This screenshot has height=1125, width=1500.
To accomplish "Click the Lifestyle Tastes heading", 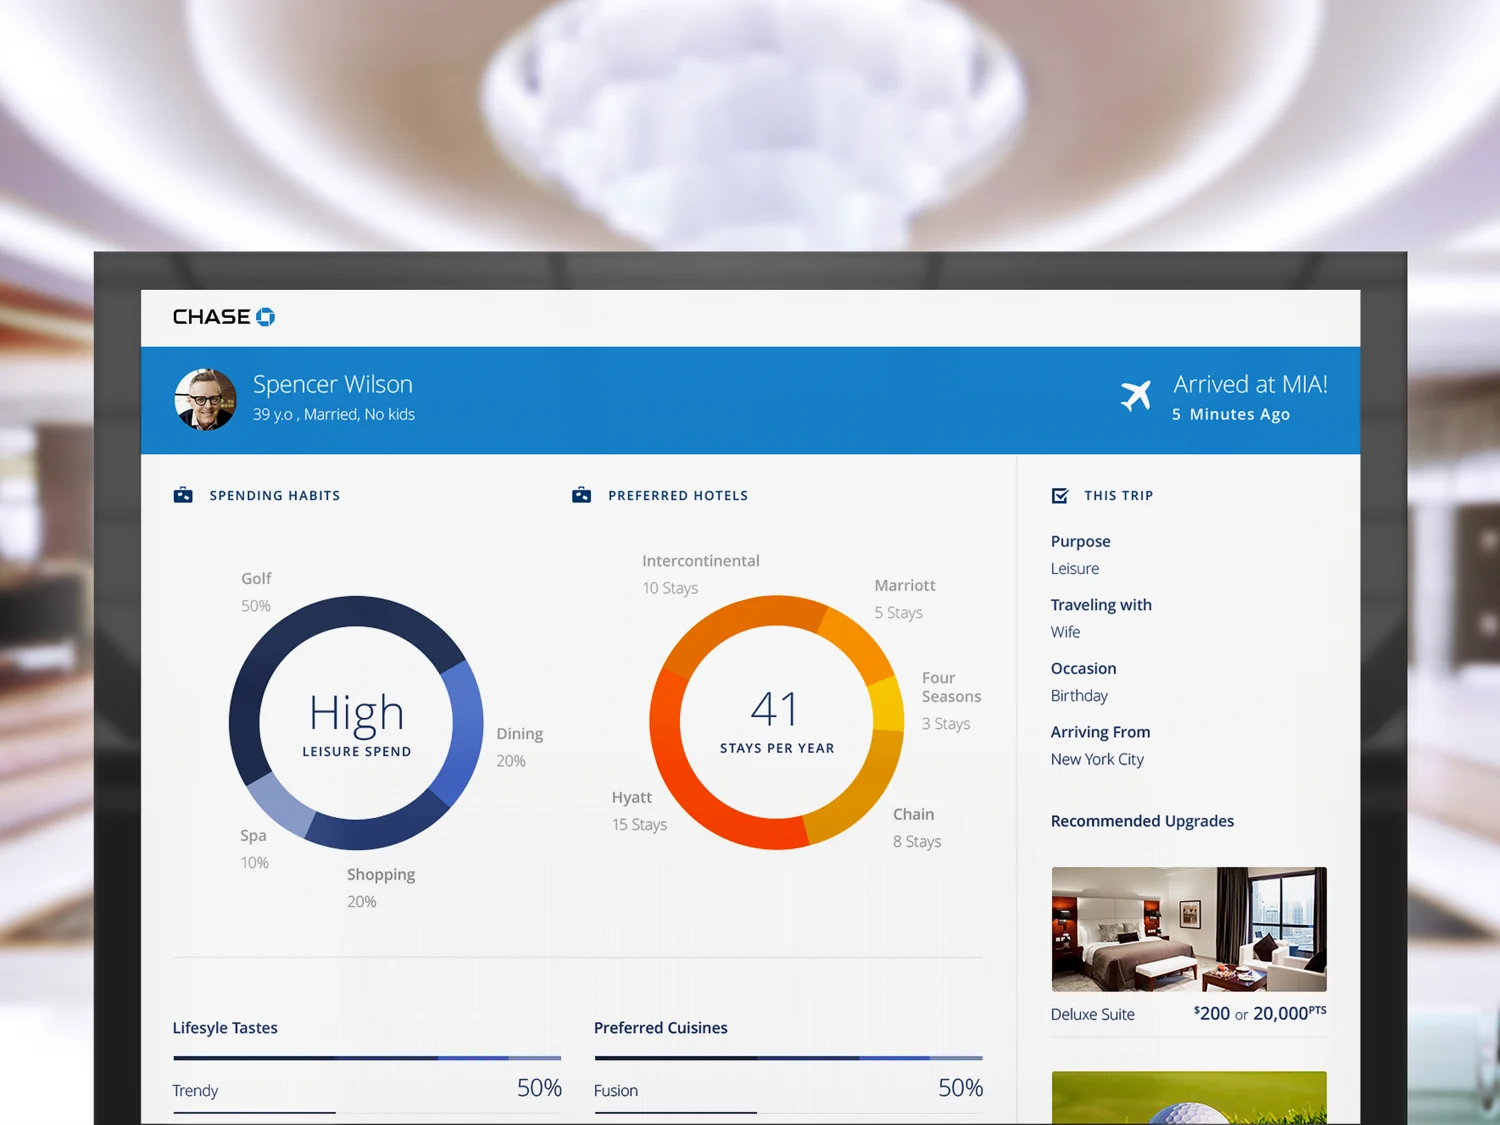I will 225,1028.
